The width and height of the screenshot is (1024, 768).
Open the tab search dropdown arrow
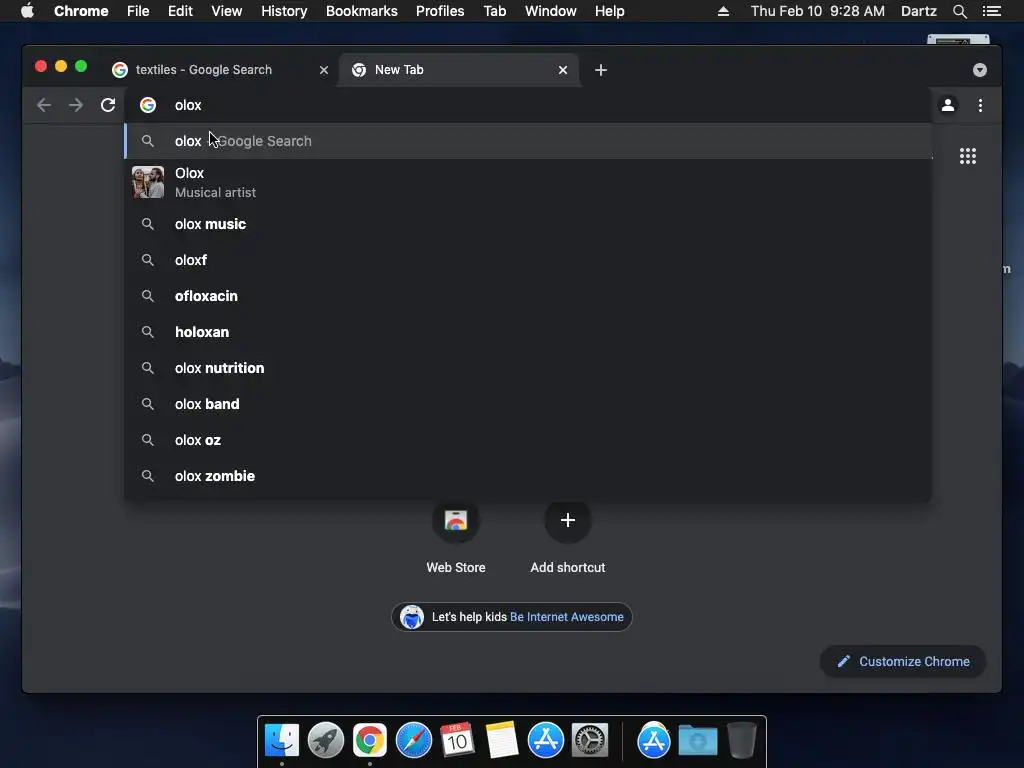[980, 70]
